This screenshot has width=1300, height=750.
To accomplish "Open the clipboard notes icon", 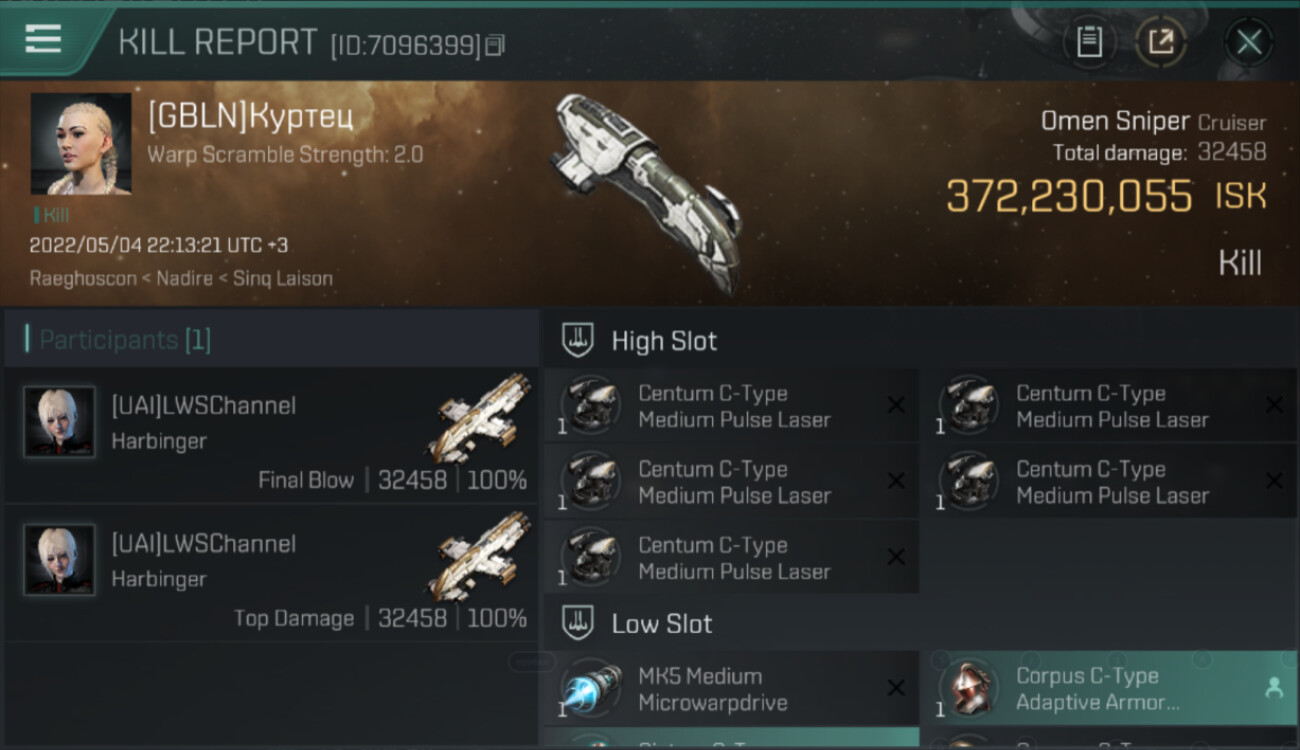I will click(x=1089, y=42).
